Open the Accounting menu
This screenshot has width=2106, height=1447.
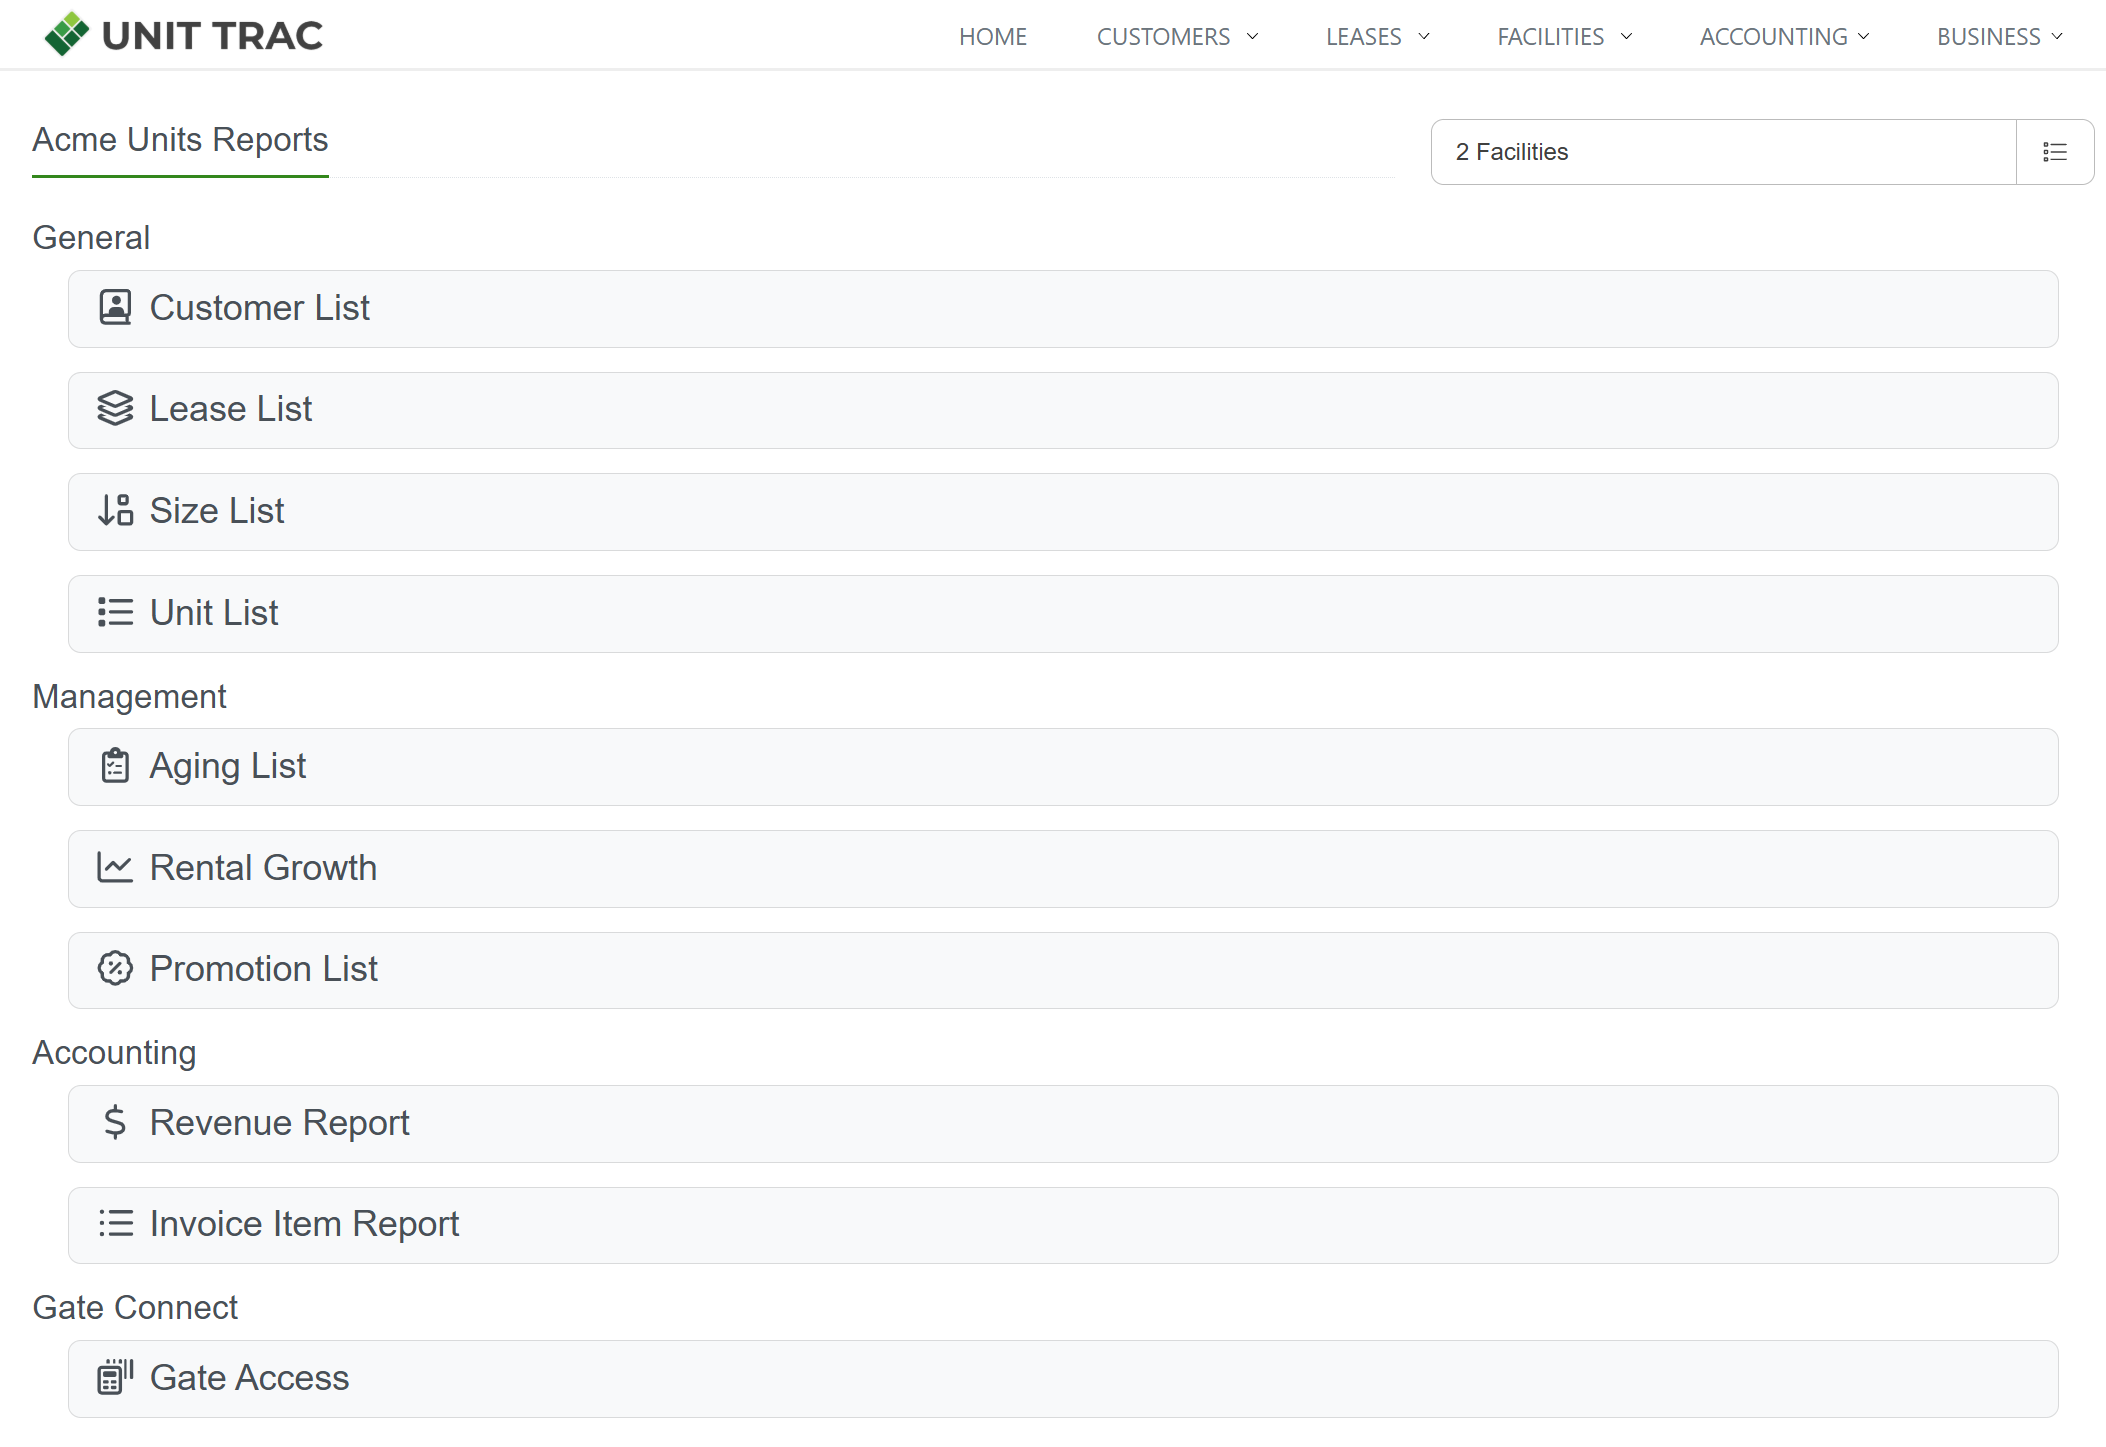point(1784,37)
